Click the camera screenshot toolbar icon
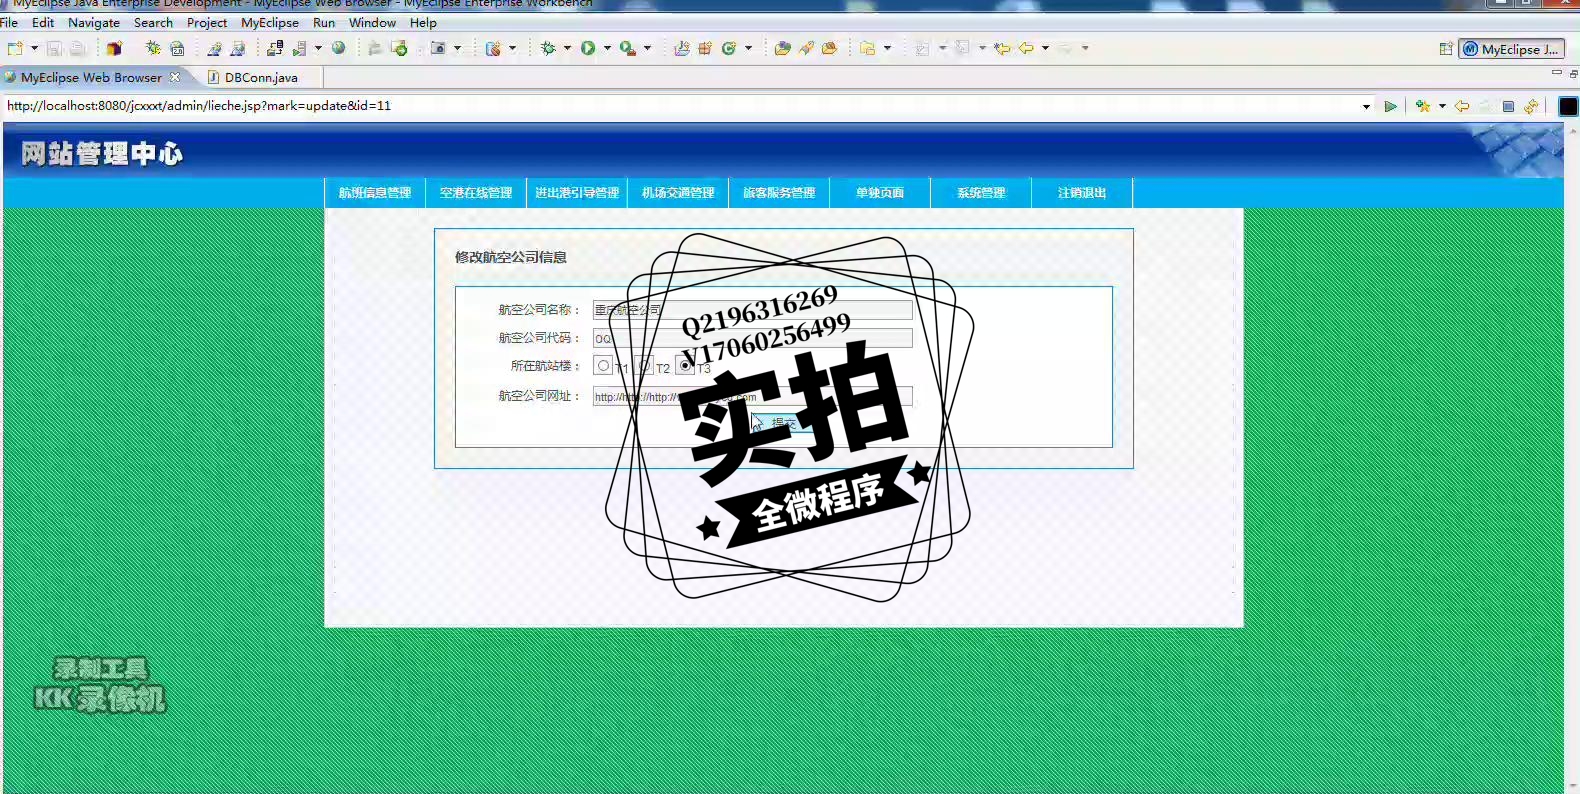The image size is (1580, 794). 438,48
